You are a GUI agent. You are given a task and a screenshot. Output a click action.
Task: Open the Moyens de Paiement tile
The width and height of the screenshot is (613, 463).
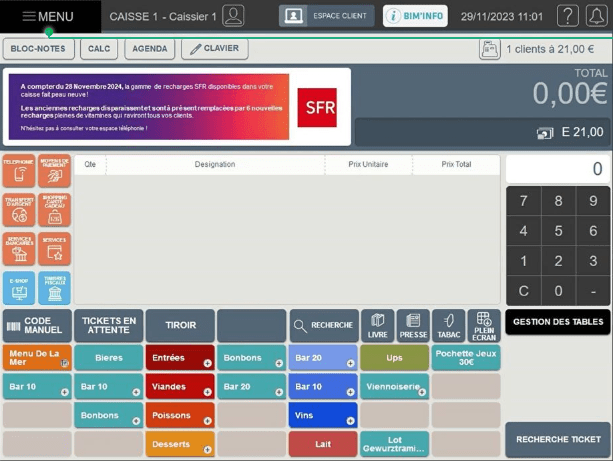click(x=55, y=171)
